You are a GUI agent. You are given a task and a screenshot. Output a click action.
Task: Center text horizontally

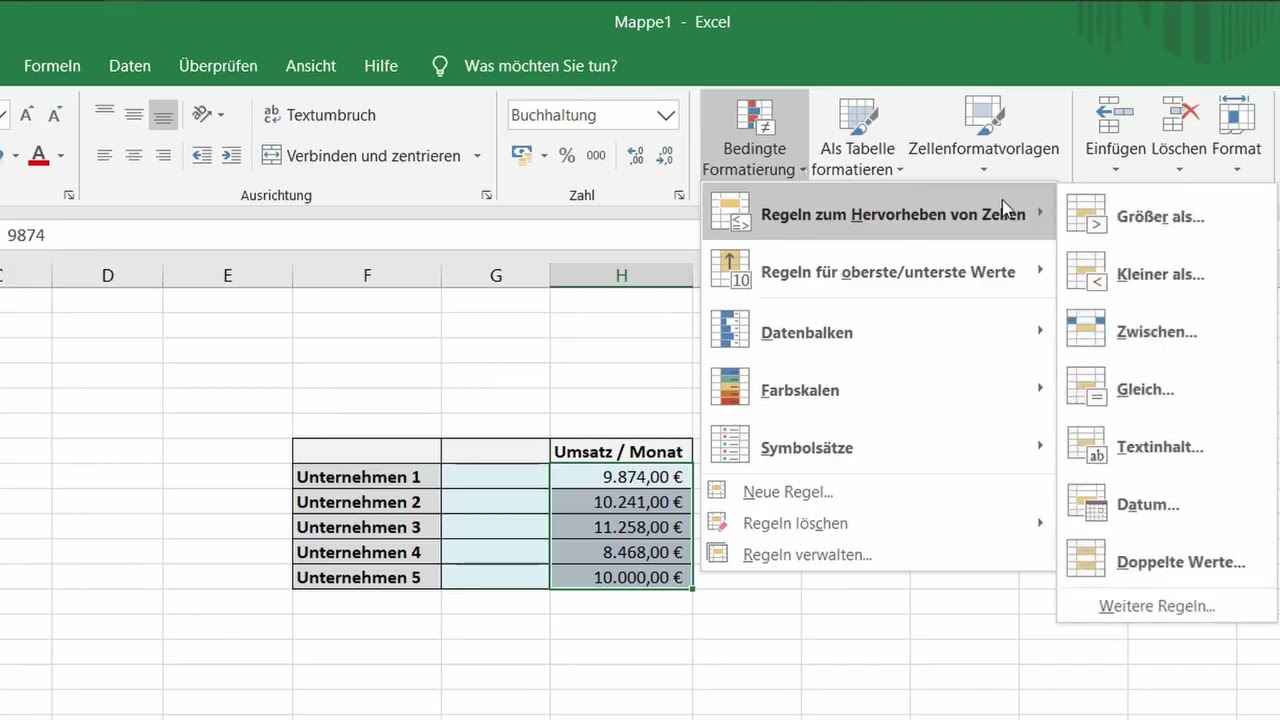134,156
